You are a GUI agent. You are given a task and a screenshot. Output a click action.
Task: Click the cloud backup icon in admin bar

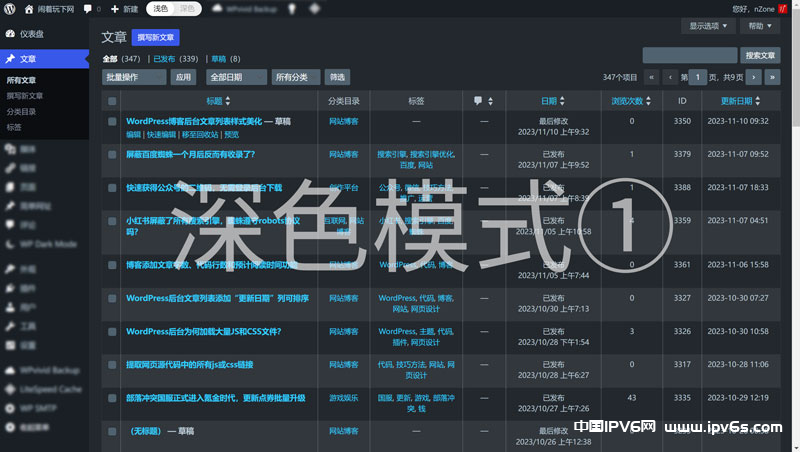click(217, 9)
